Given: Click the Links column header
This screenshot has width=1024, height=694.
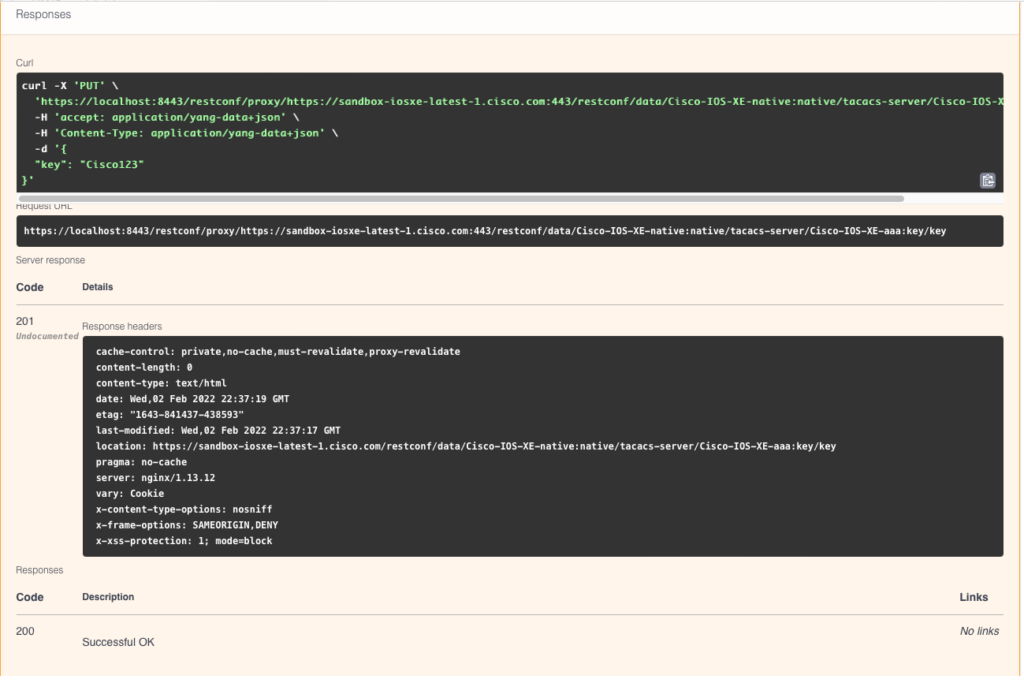Looking at the screenshot, I should coord(973,597).
